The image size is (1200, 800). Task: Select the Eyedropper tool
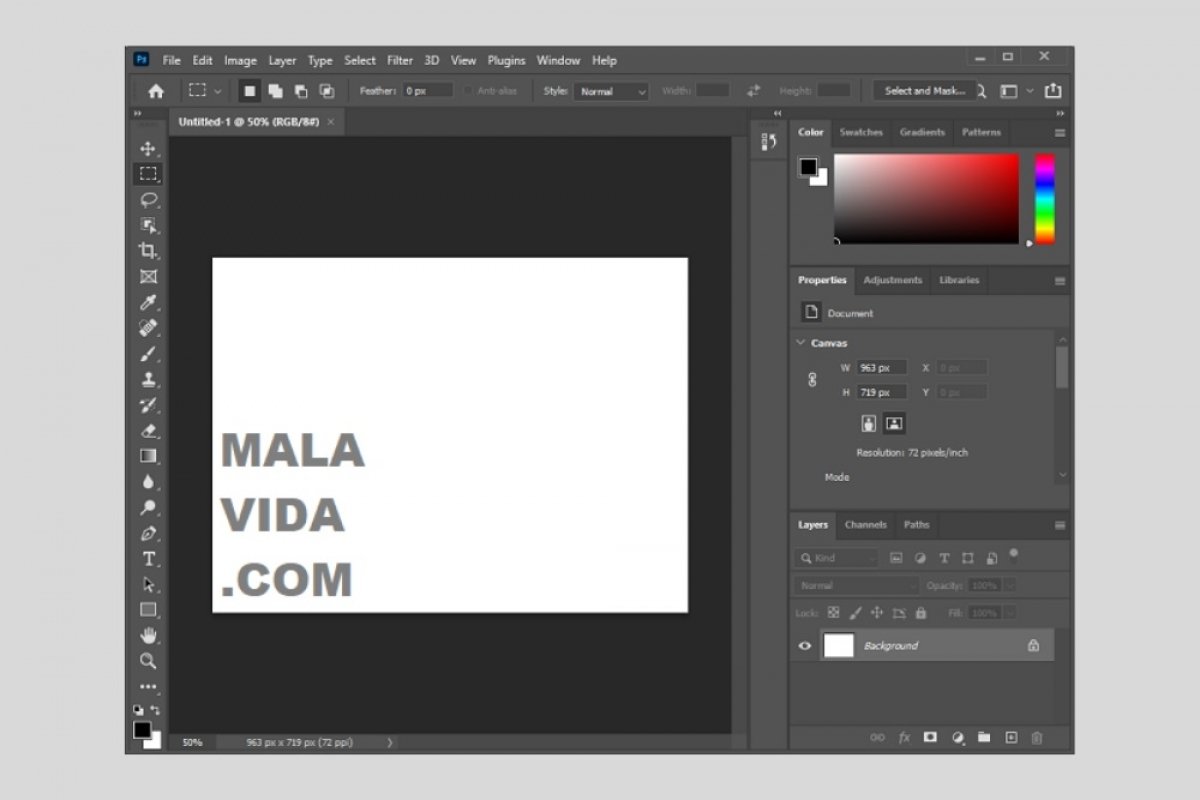(x=148, y=302)
